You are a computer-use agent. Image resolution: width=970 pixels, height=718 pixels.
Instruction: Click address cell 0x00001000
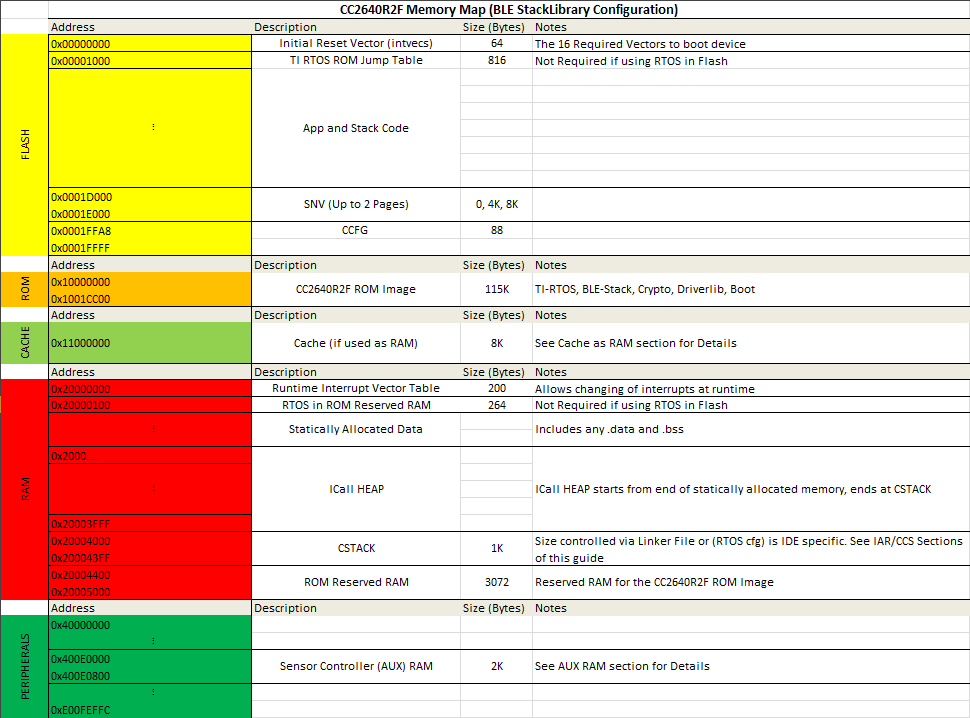coord(150,61)
